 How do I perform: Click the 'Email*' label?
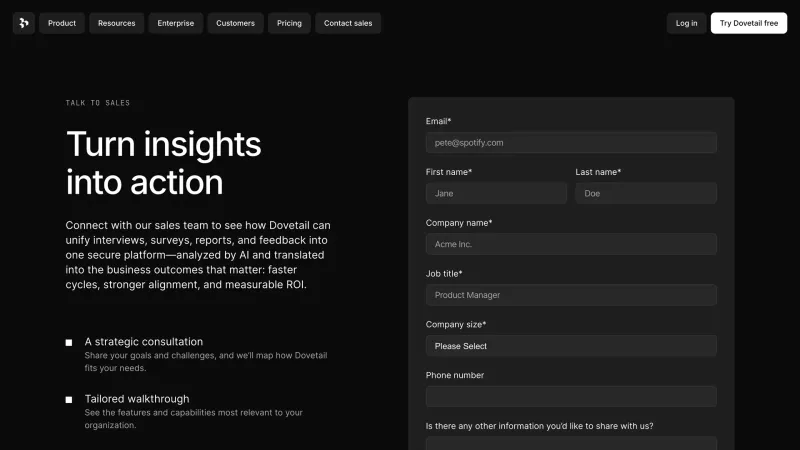[x=438, y=121]
